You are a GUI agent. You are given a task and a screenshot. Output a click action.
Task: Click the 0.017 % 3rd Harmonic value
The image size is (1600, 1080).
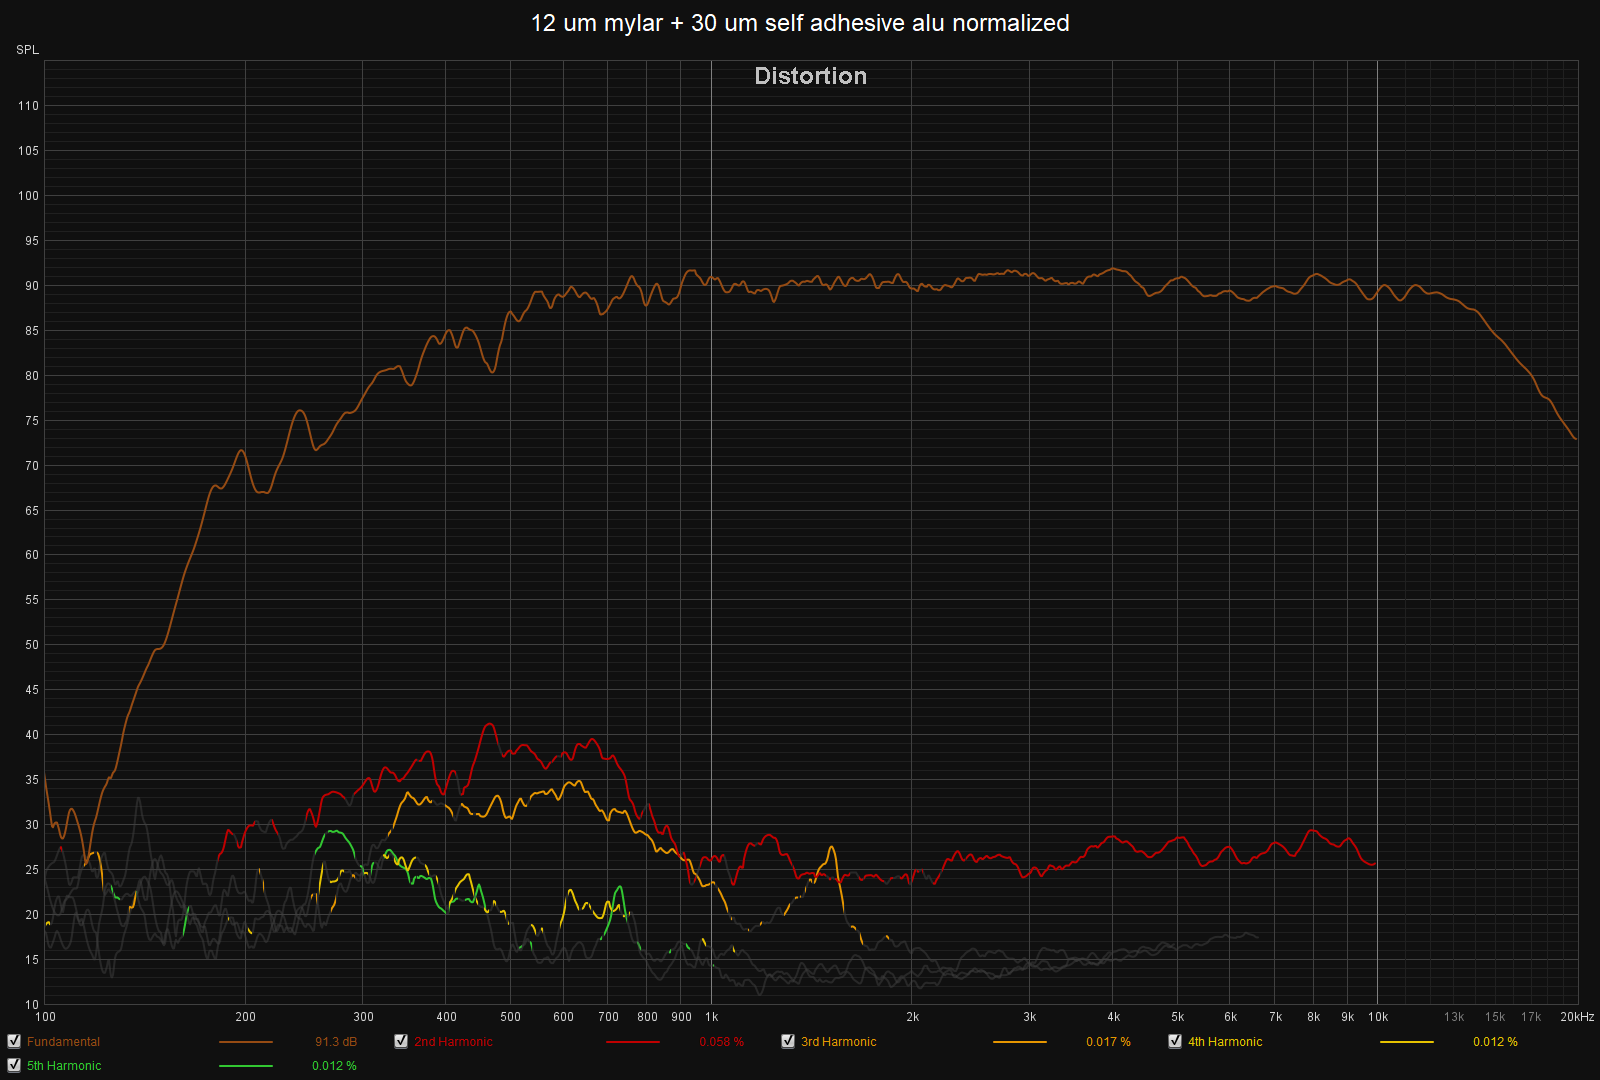point(1108,1042)
